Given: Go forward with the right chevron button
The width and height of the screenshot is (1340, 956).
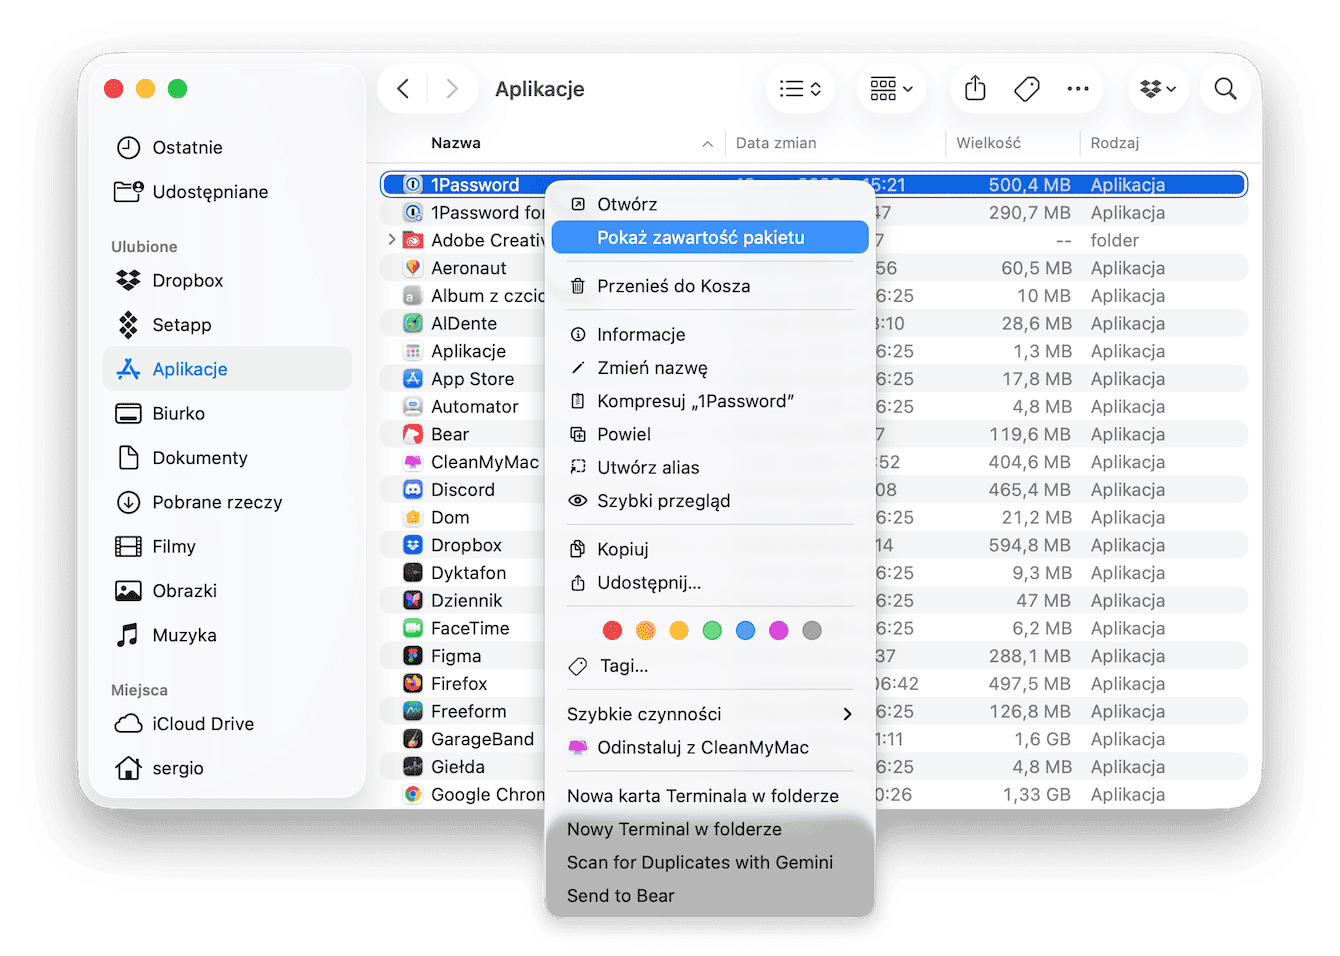Looking at the screenshot, I should click(452, 89).
